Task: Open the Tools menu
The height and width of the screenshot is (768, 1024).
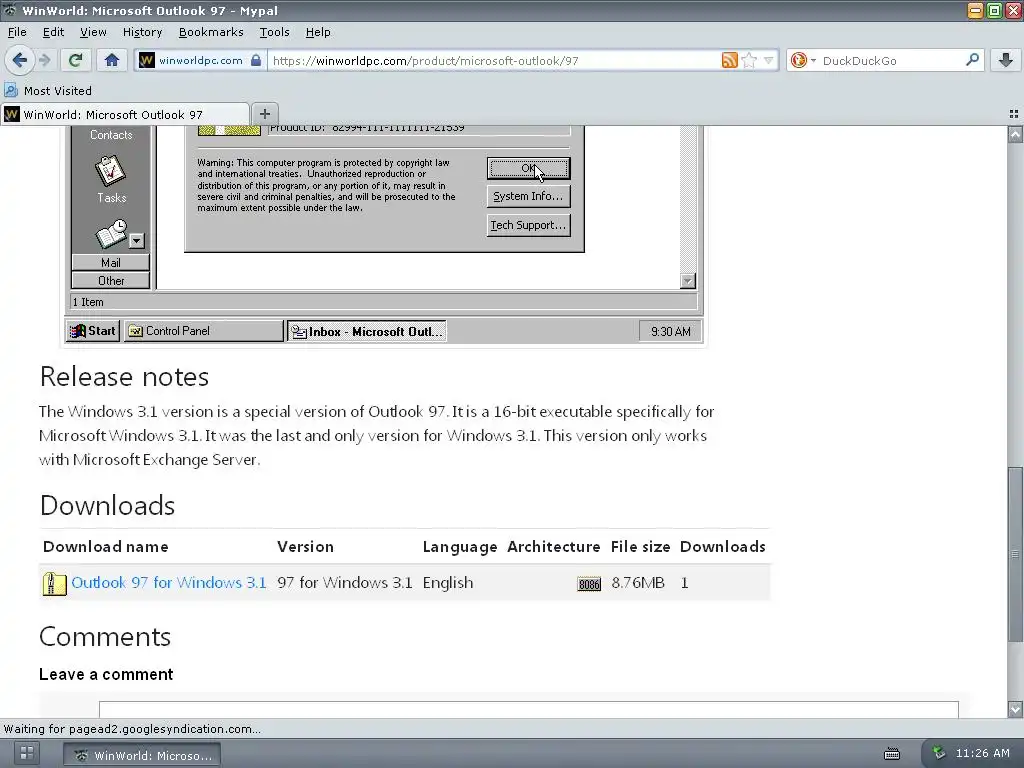Action: [274, 32]
